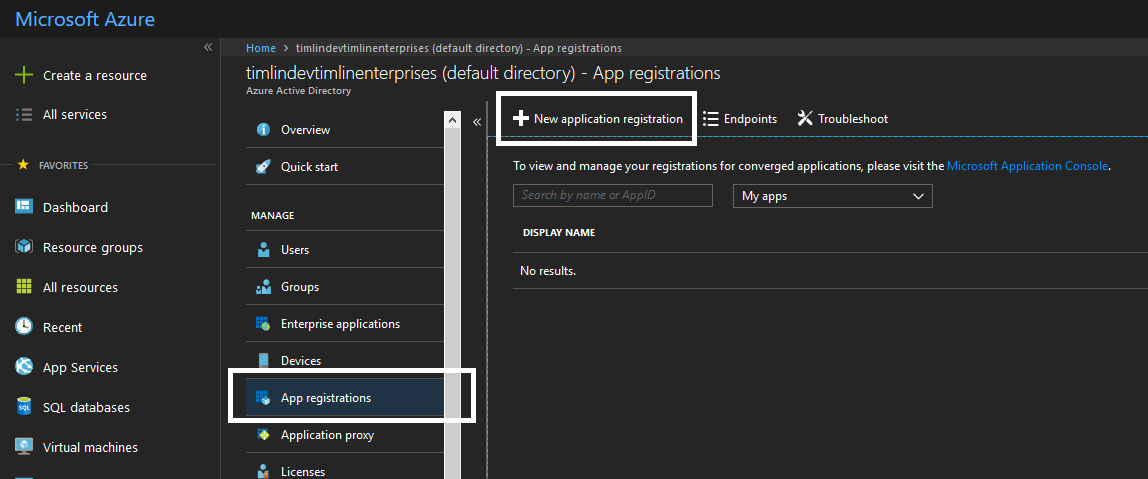Screen dimensions: 1148x479
Task: Open SQL databases icon
Action: point(24,407)
